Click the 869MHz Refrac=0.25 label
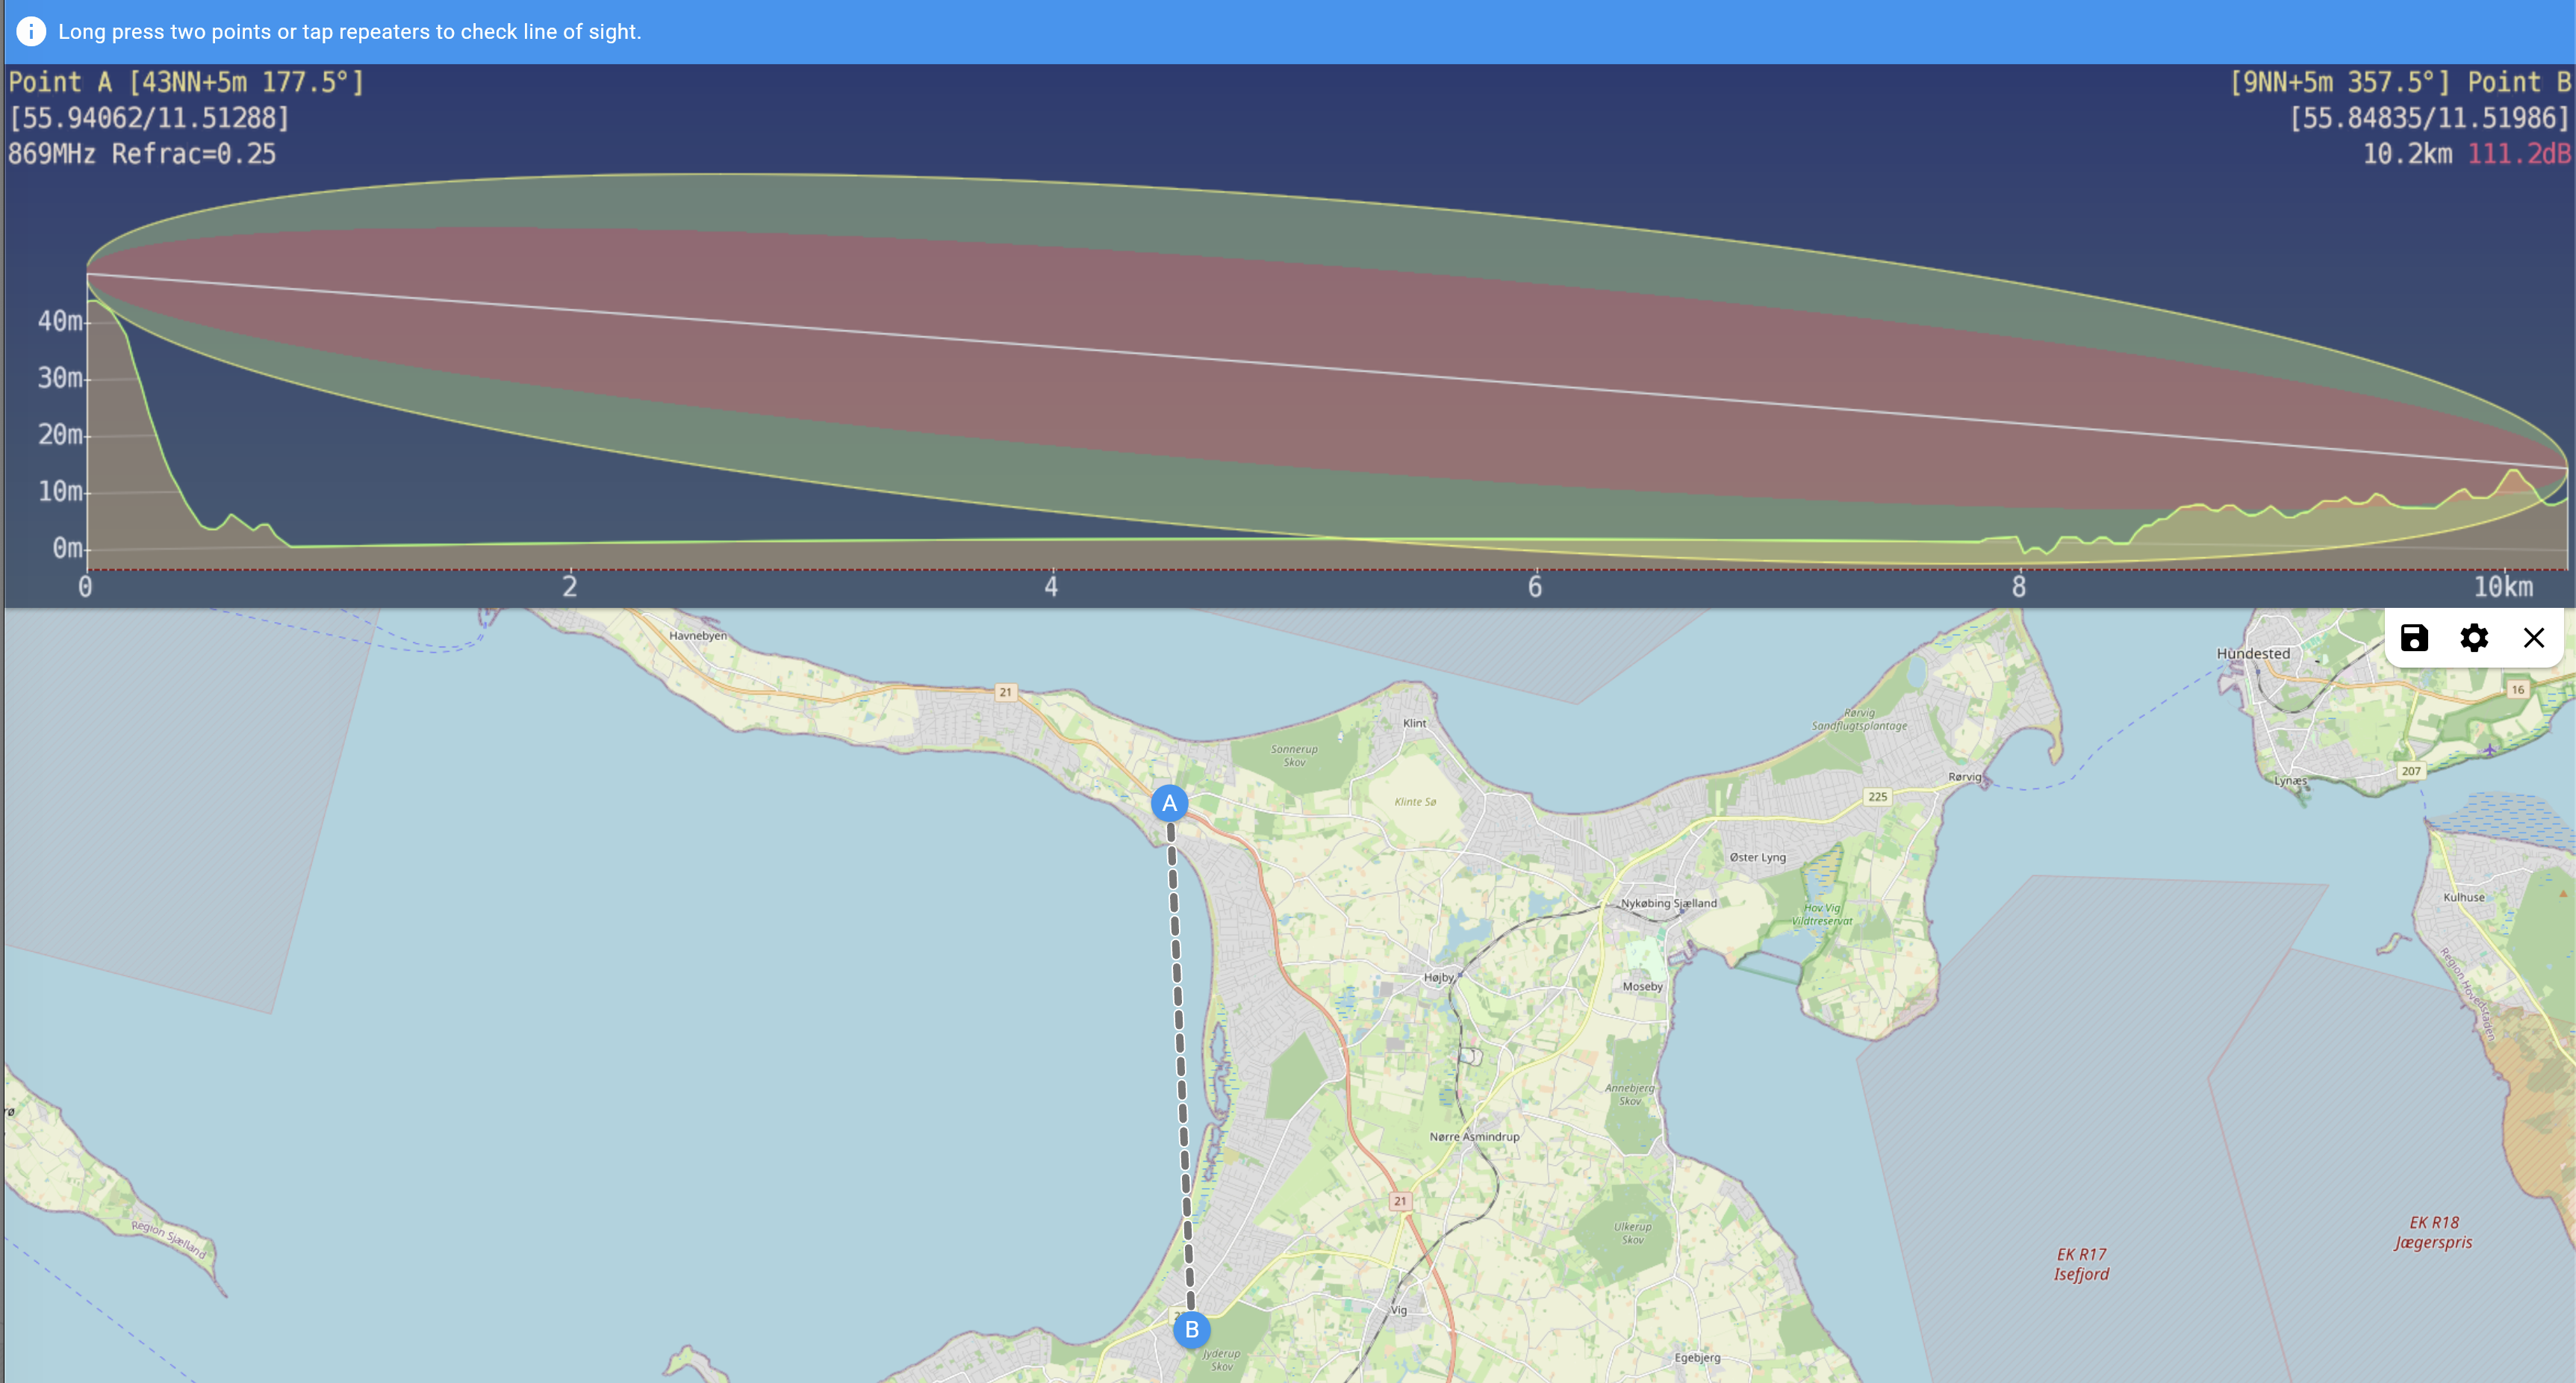The width and height of the screenshot is (2576, 1383). tap(142, 154)
